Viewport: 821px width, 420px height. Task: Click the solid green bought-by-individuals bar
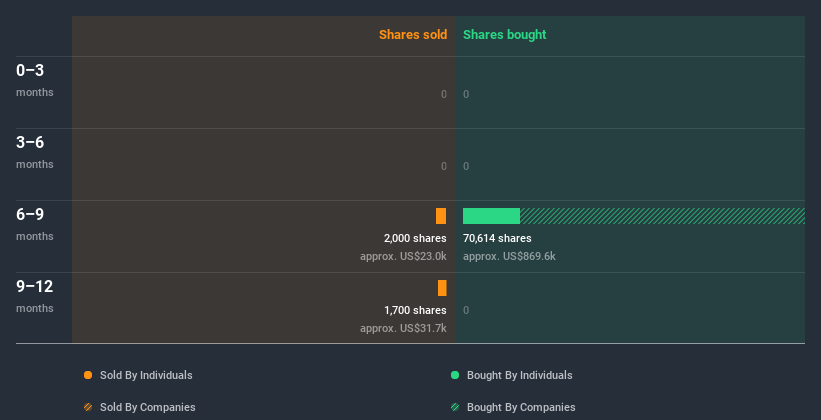[x=491, y=216]
